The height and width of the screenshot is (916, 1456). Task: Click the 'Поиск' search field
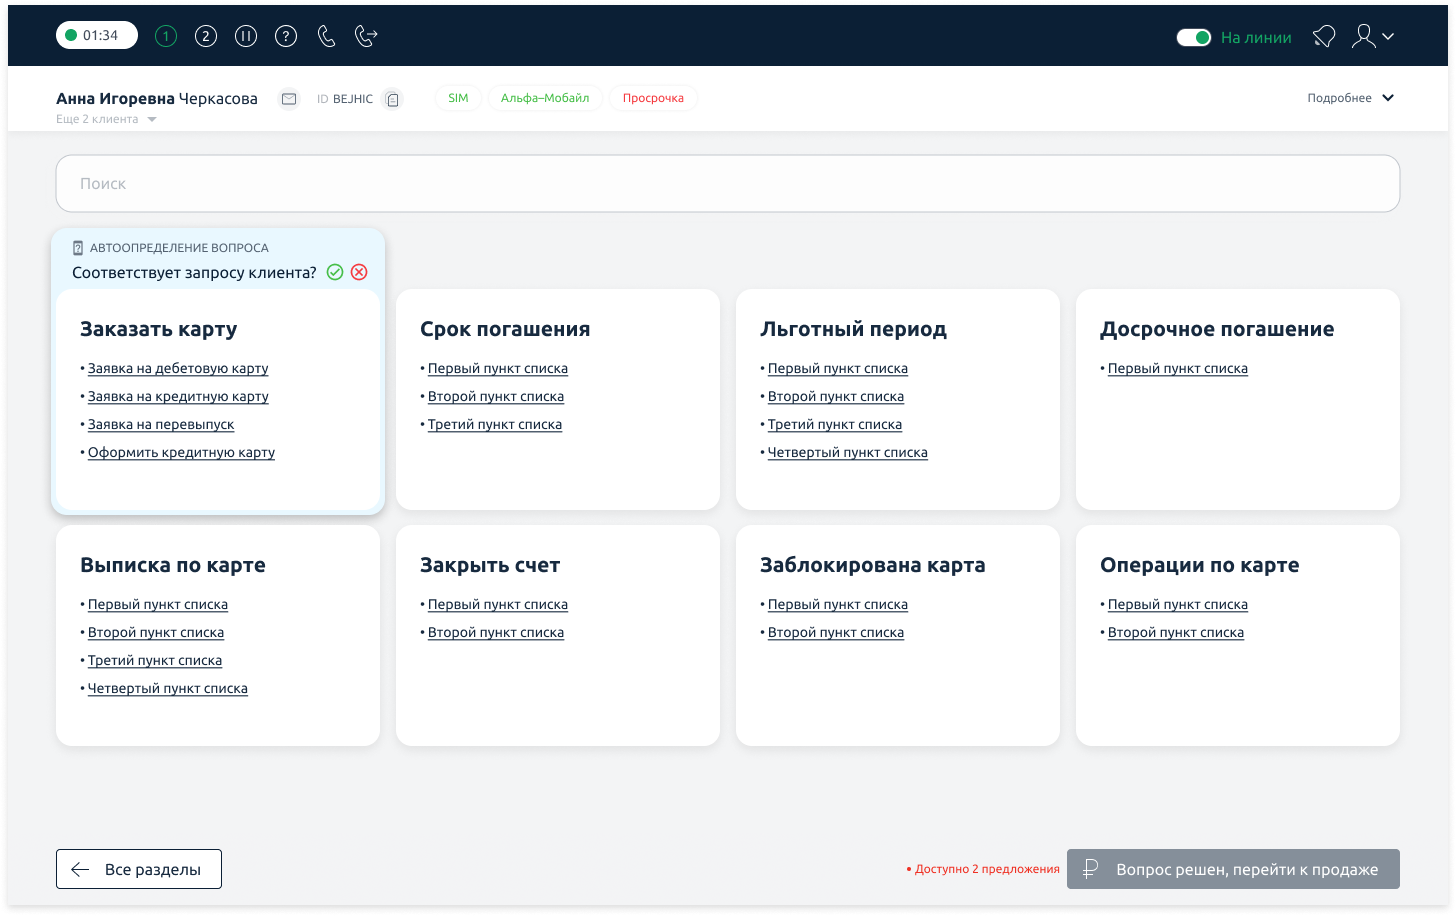(x=728, y=183)
